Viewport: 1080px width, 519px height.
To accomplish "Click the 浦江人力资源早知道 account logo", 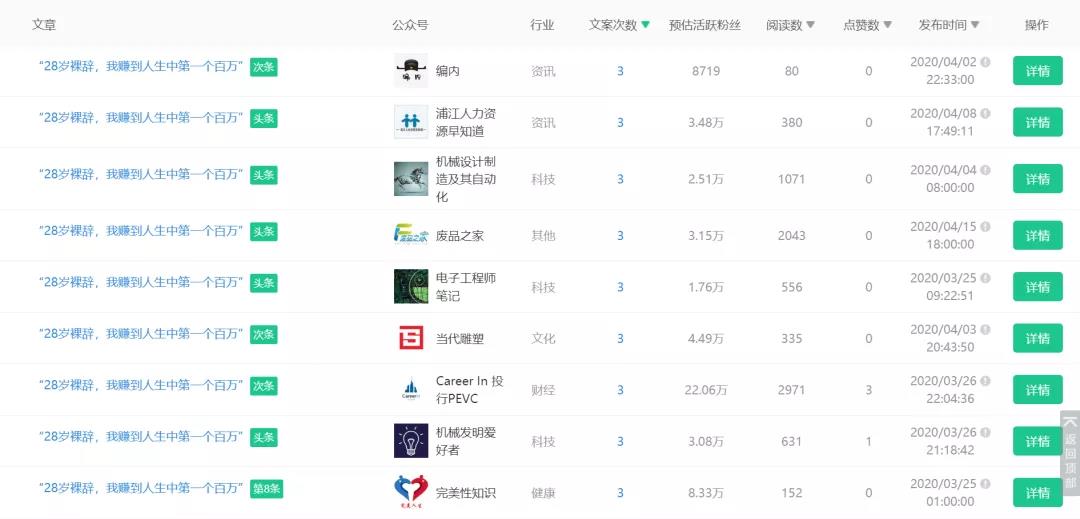I will coord(410,122).
